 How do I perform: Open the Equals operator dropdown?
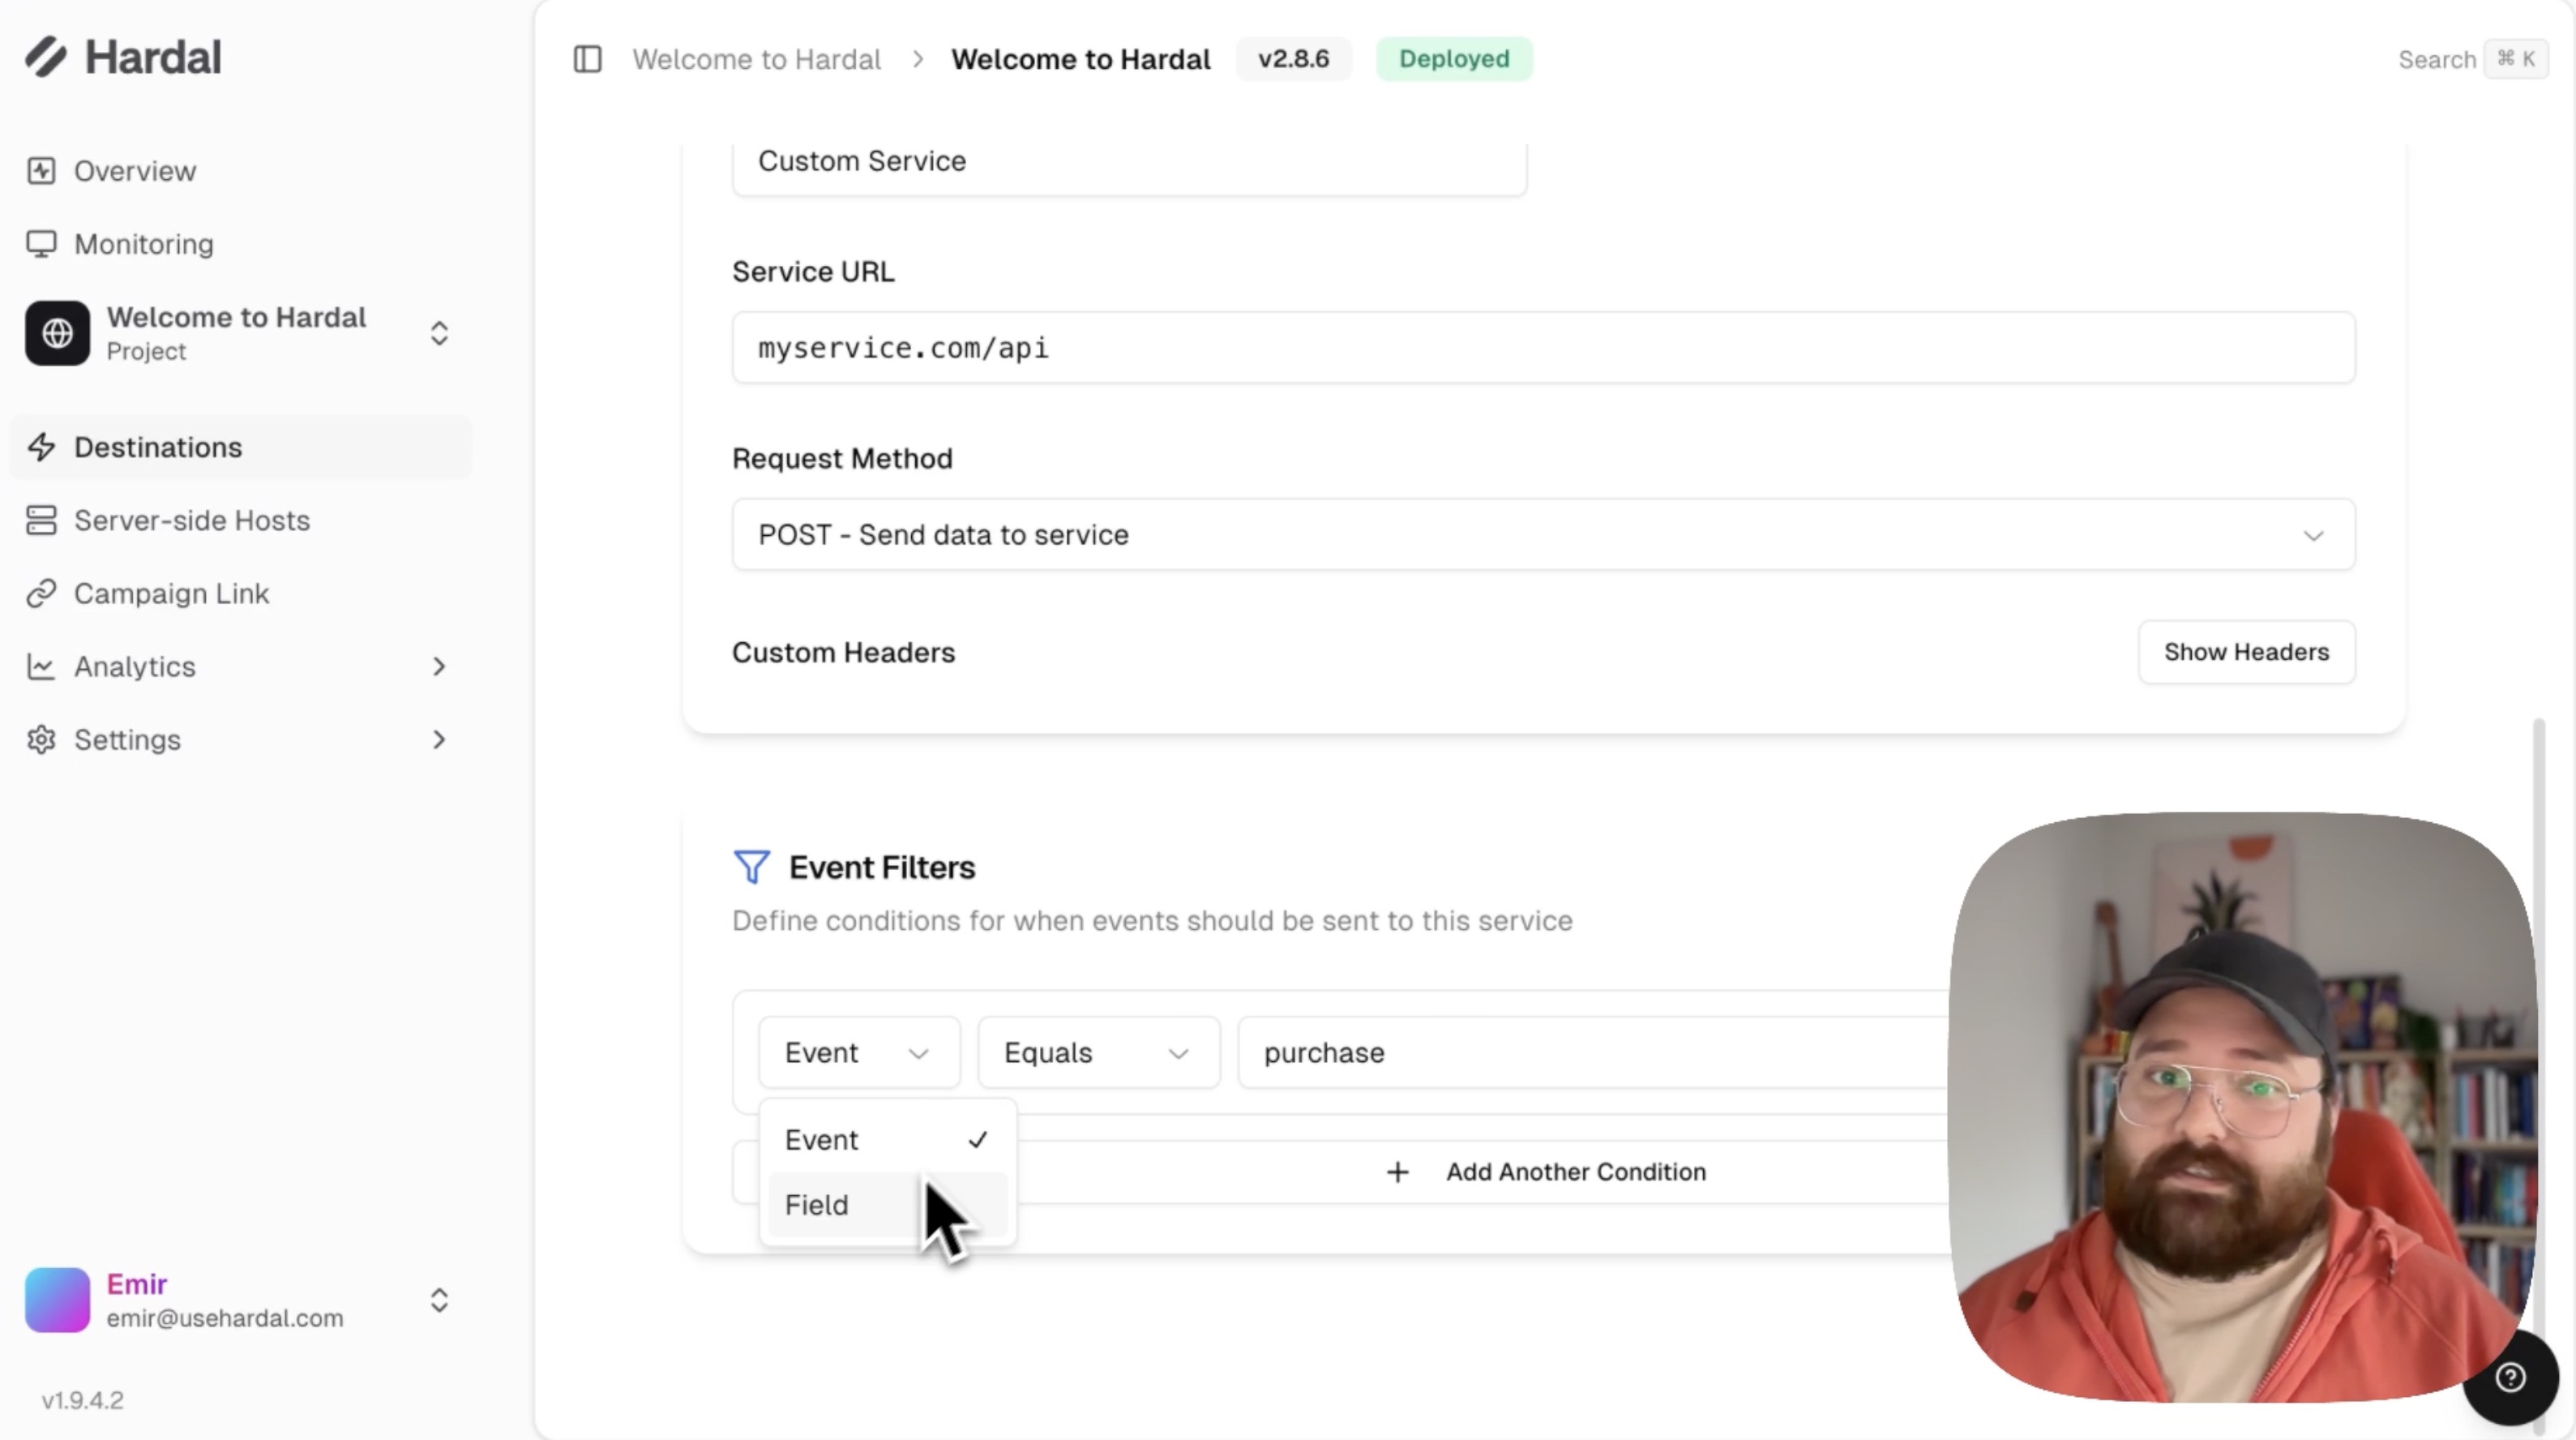coord(1097,1053)
